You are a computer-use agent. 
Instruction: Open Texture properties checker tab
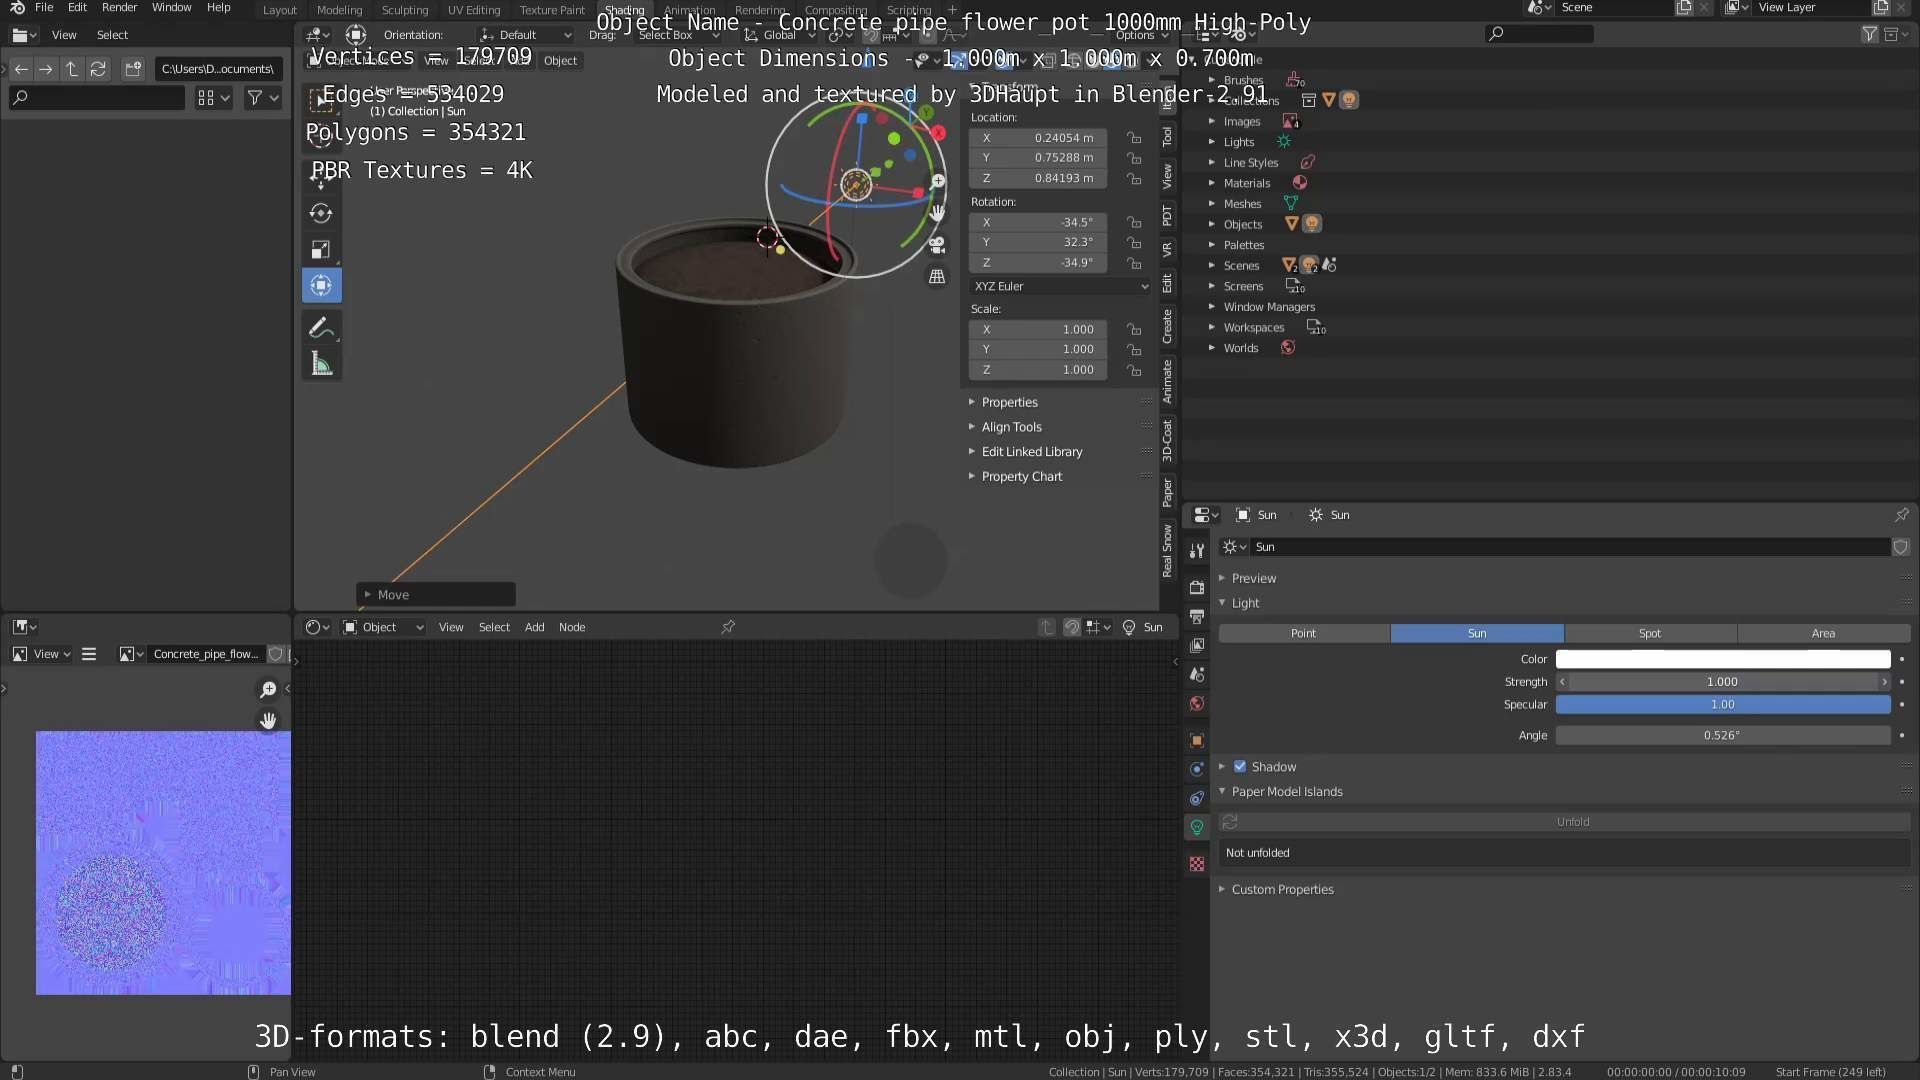point(1197,864)
